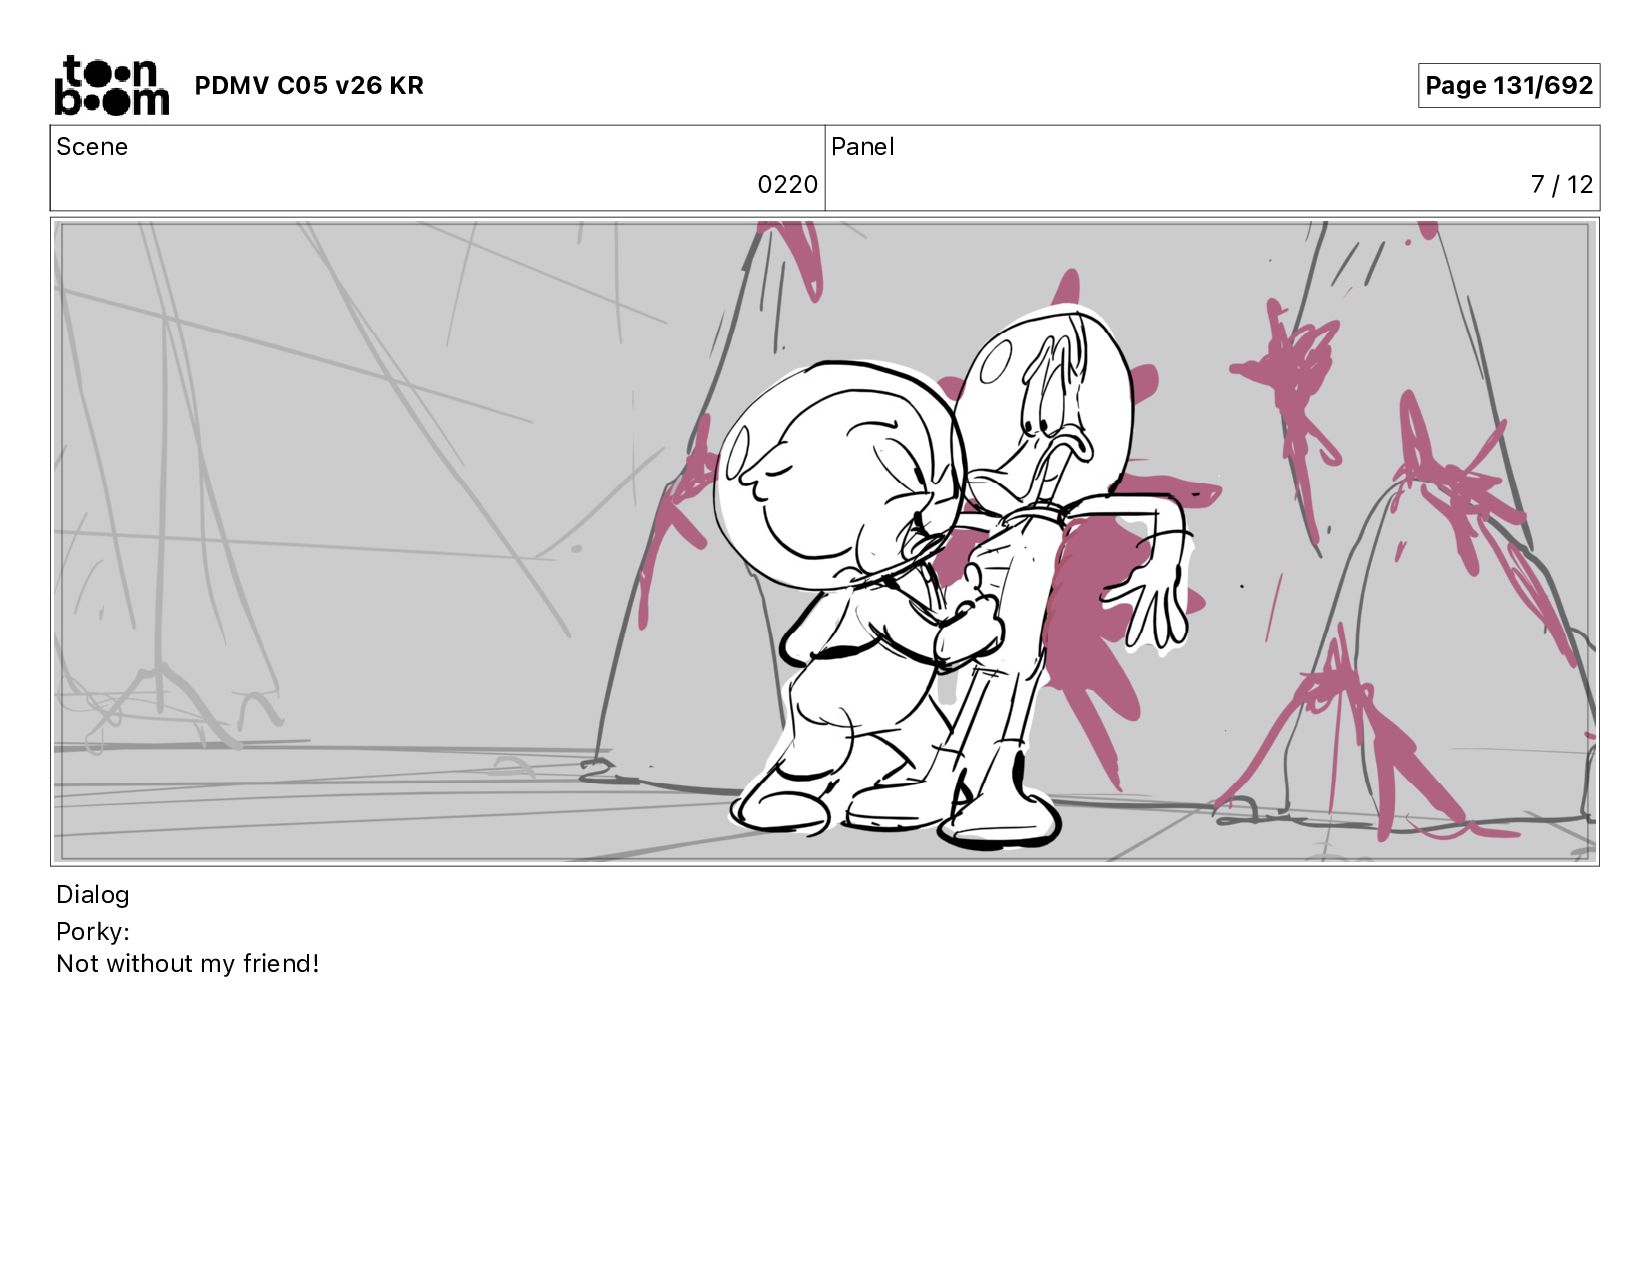Select scene number '0220'

tap(787, 185)
